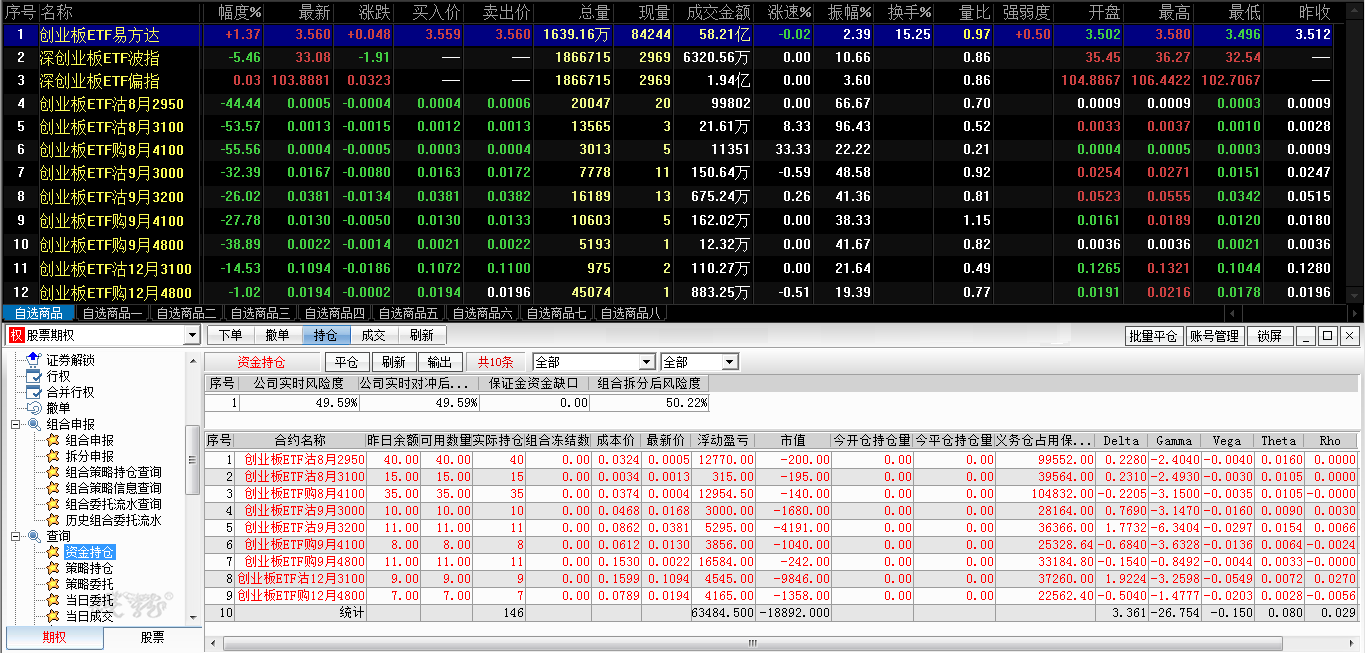This screenshot has height=653, width=1365.
Task: Collapse the 查询 tree node
Action: [16, 536]
